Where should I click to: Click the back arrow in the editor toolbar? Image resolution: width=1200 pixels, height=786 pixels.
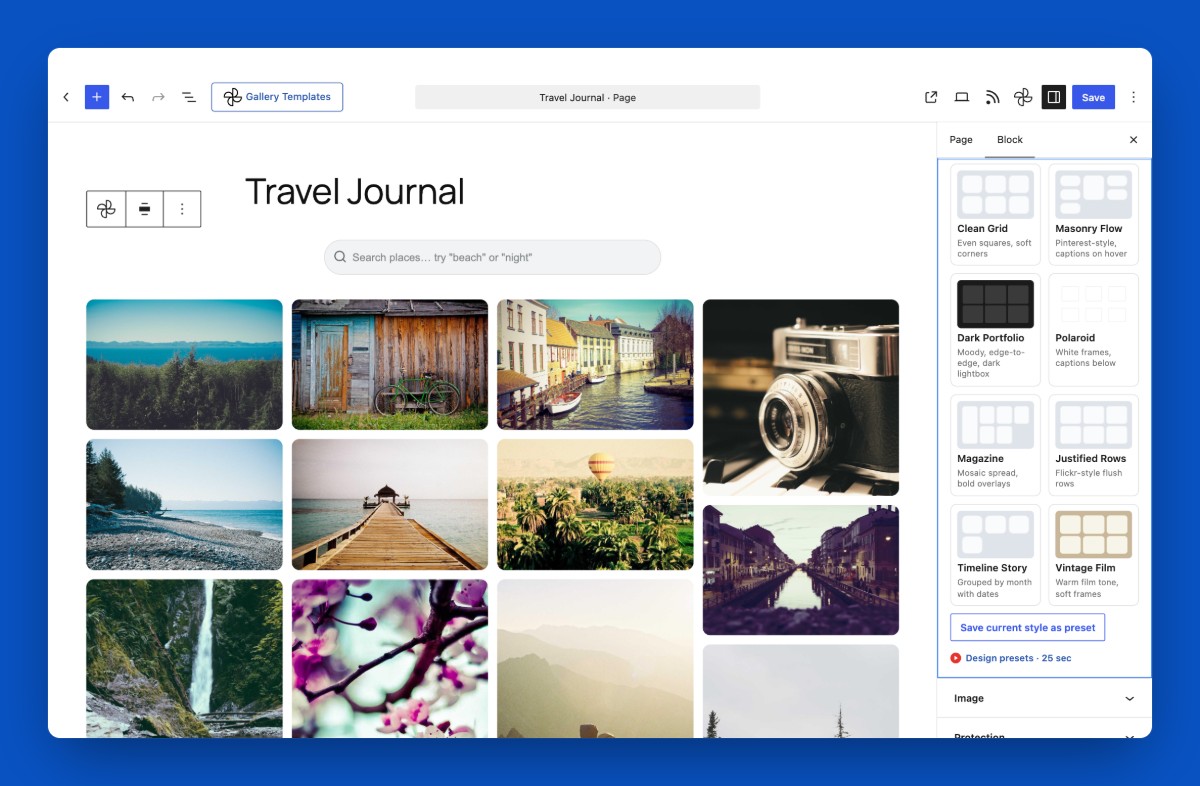[x=66, y=97]
